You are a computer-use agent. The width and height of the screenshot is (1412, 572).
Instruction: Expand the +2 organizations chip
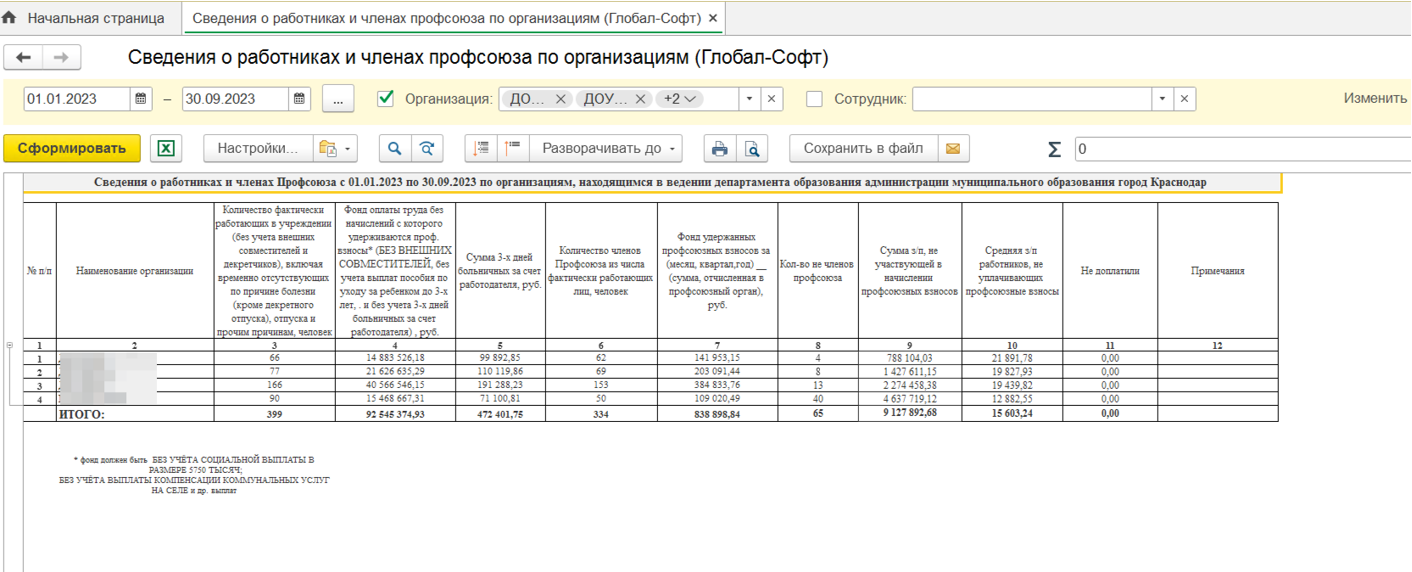(x=683, y=99)
